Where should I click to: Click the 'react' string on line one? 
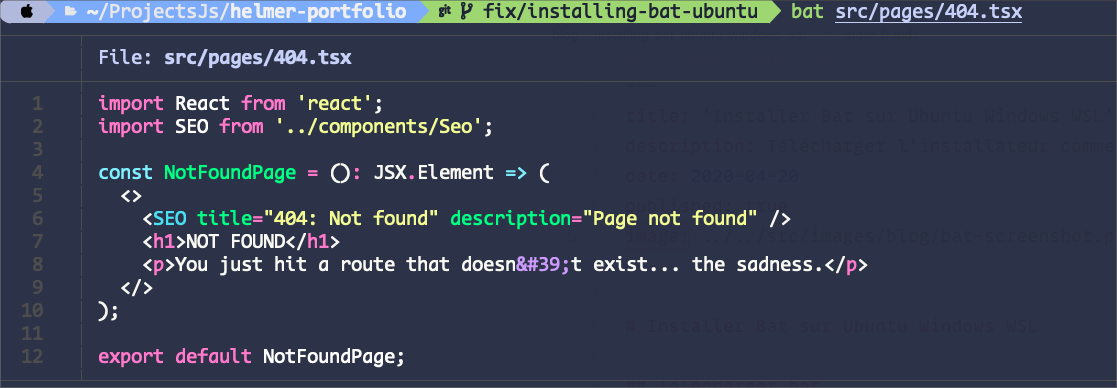(334, 105)
